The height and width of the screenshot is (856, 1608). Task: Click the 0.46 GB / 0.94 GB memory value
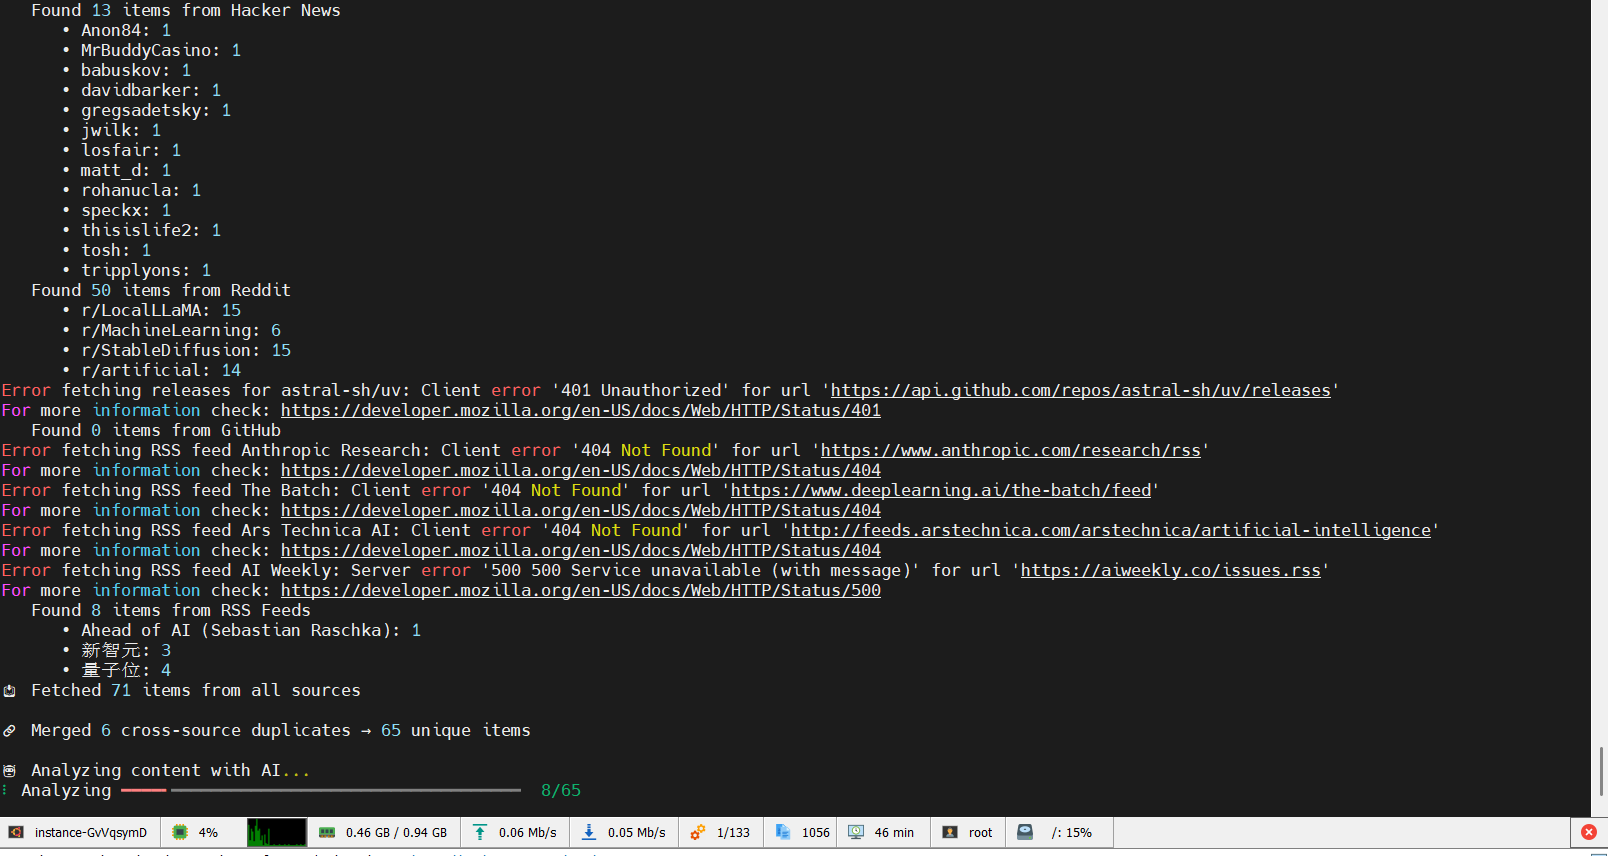397,832
